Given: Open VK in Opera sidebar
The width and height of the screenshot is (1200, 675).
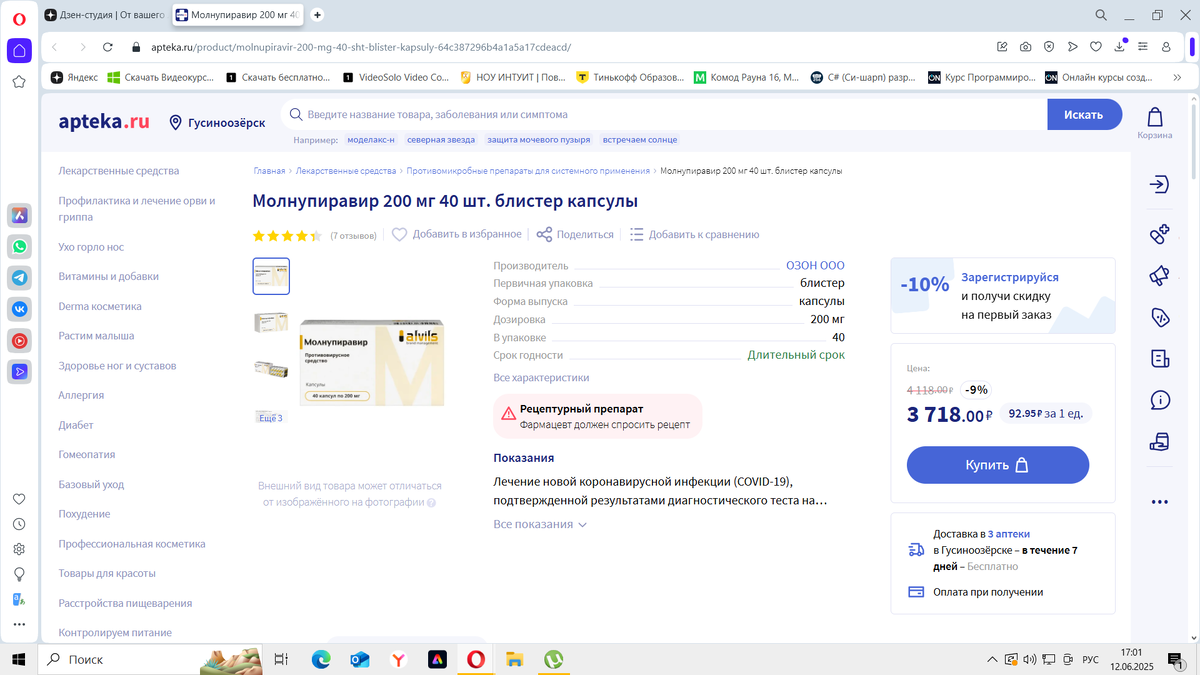Looking at the screenshot, I should 19,310.
